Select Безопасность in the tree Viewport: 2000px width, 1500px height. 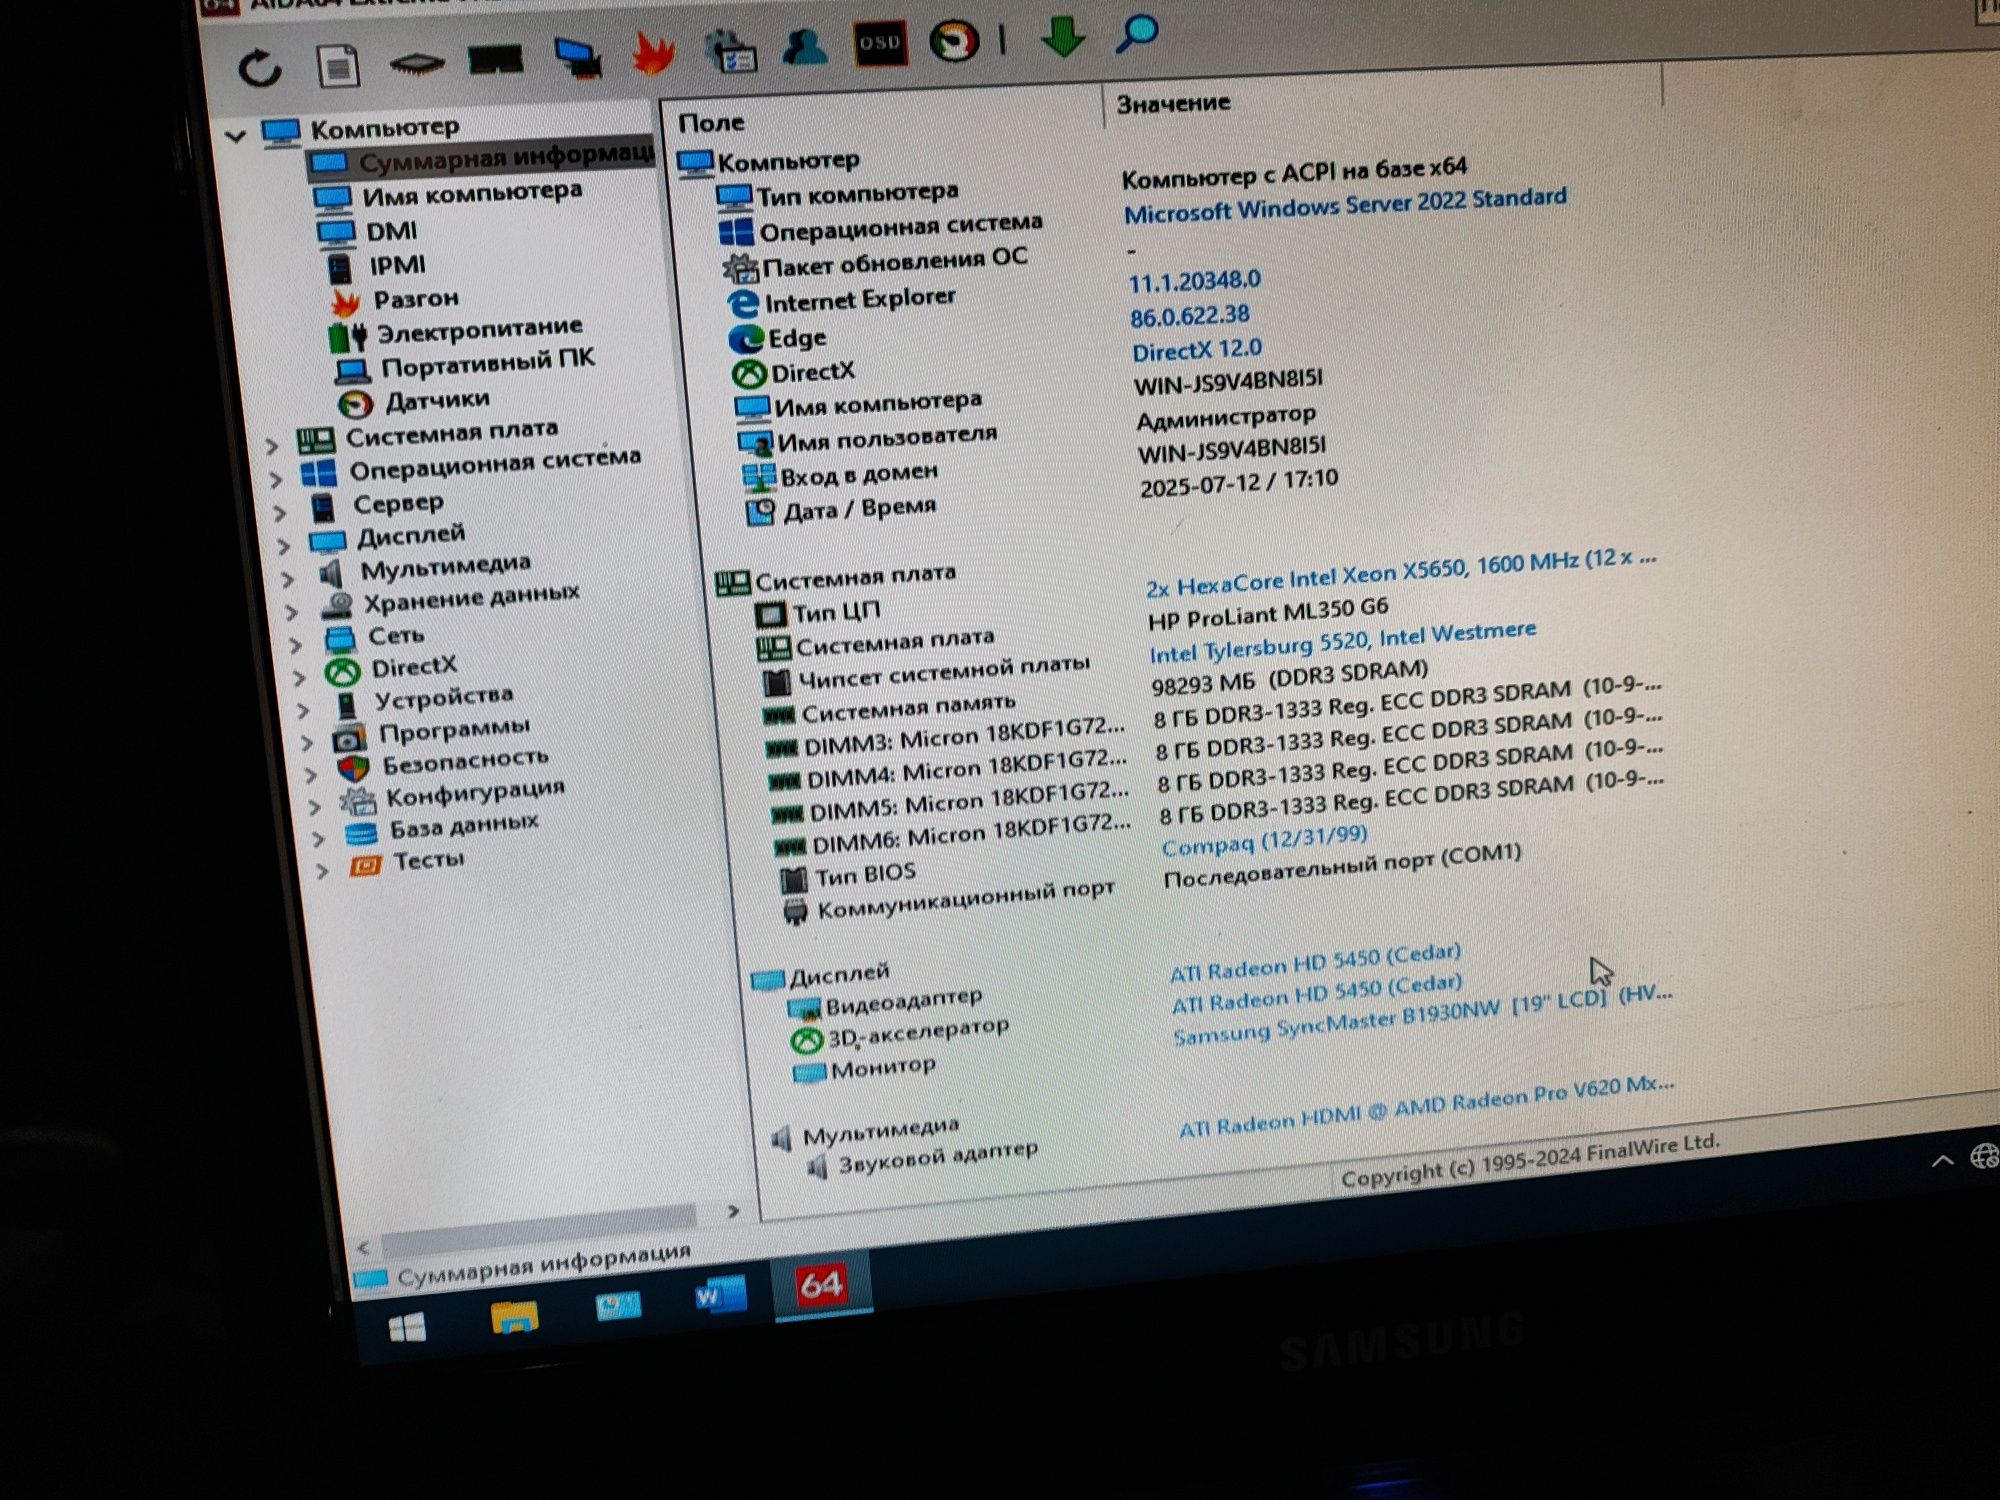[442, 765]
